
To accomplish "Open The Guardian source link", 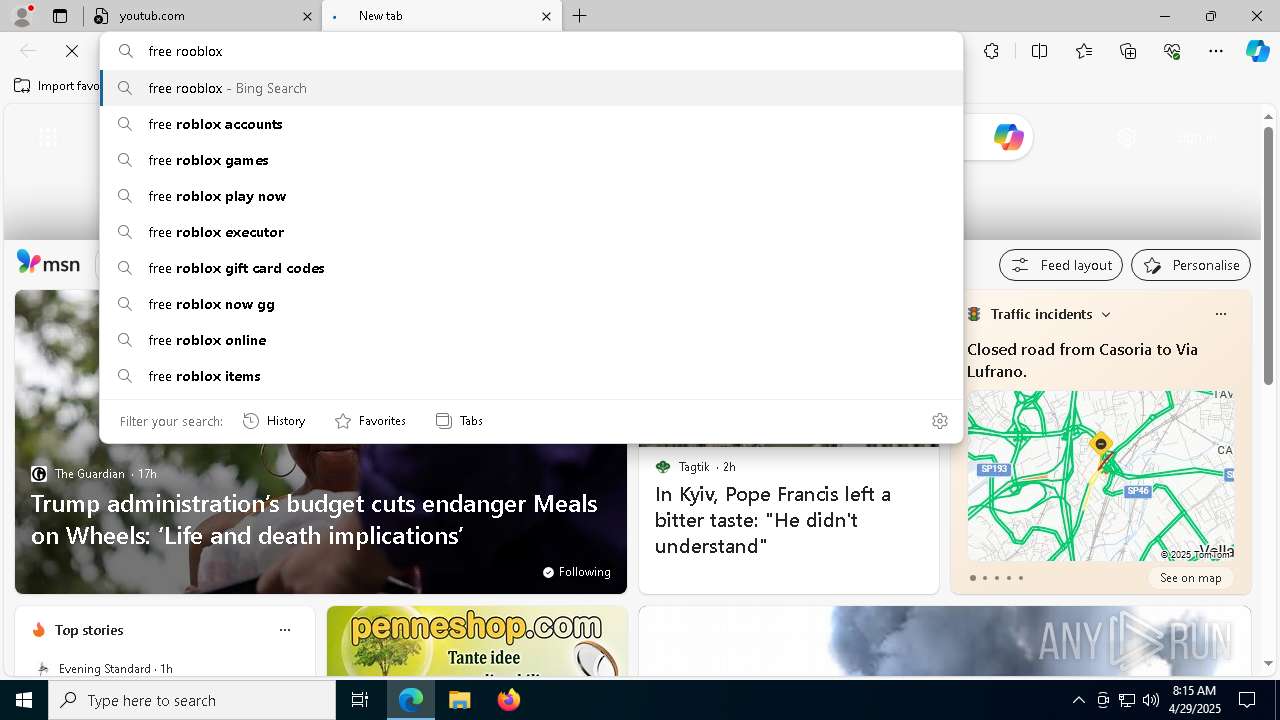I will [x=90, y=474].
